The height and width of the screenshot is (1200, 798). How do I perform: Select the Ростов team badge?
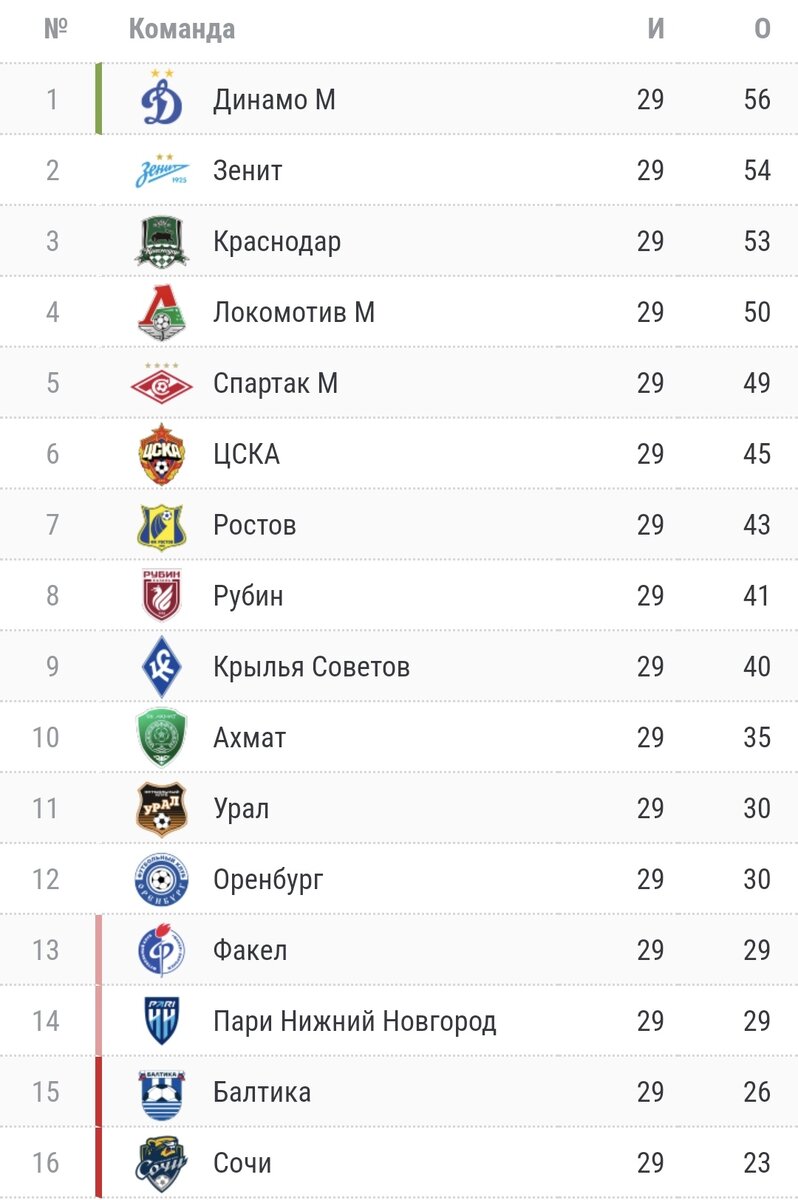coord(161,525)
